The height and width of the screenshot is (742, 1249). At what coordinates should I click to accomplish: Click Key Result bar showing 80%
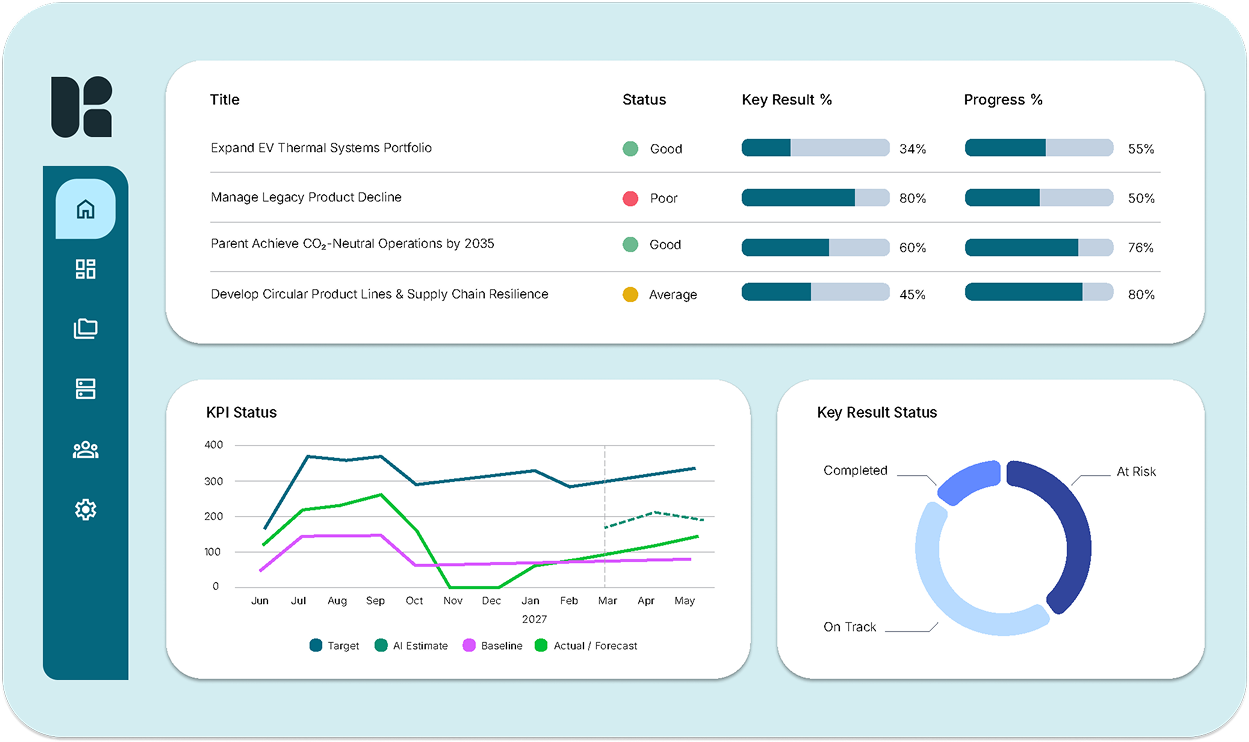tap(815, 198)
